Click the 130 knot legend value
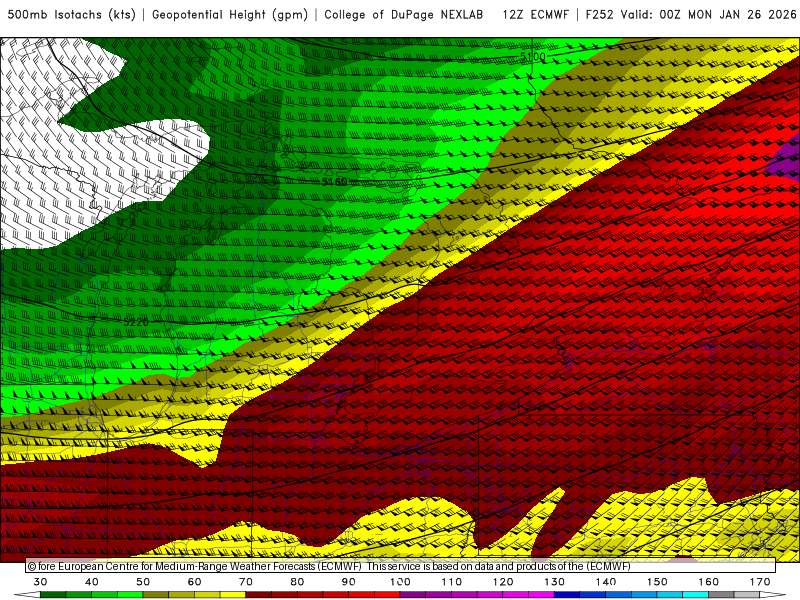This screenshot has height=600, width=800. [555, 582]
